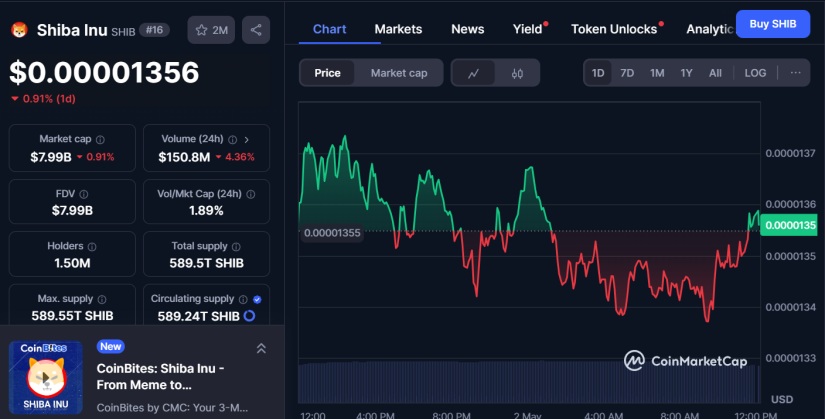This screenshot has height=419, width=825.
Task: Select Market cap chart mode
Action: pos(399,73)
